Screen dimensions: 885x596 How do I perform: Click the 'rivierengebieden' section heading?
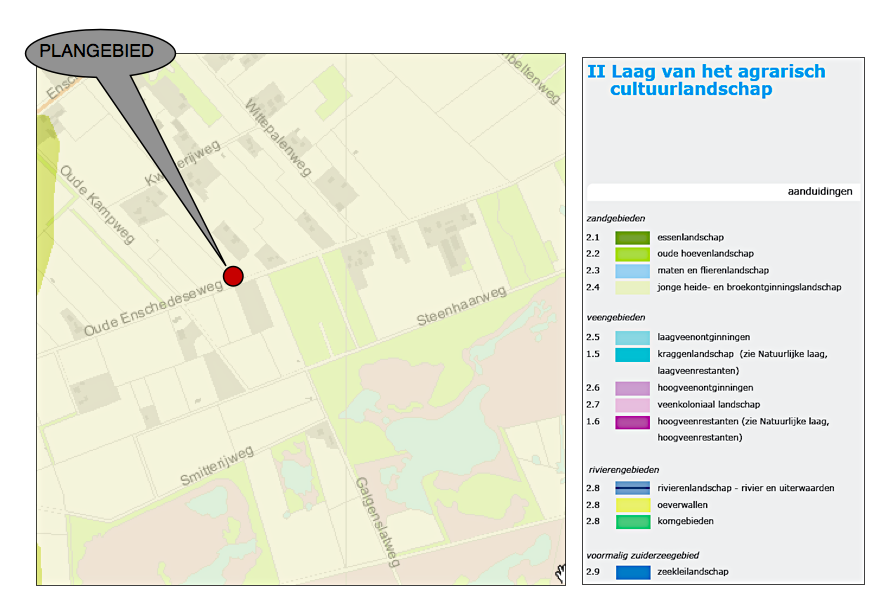pos(624,470)
